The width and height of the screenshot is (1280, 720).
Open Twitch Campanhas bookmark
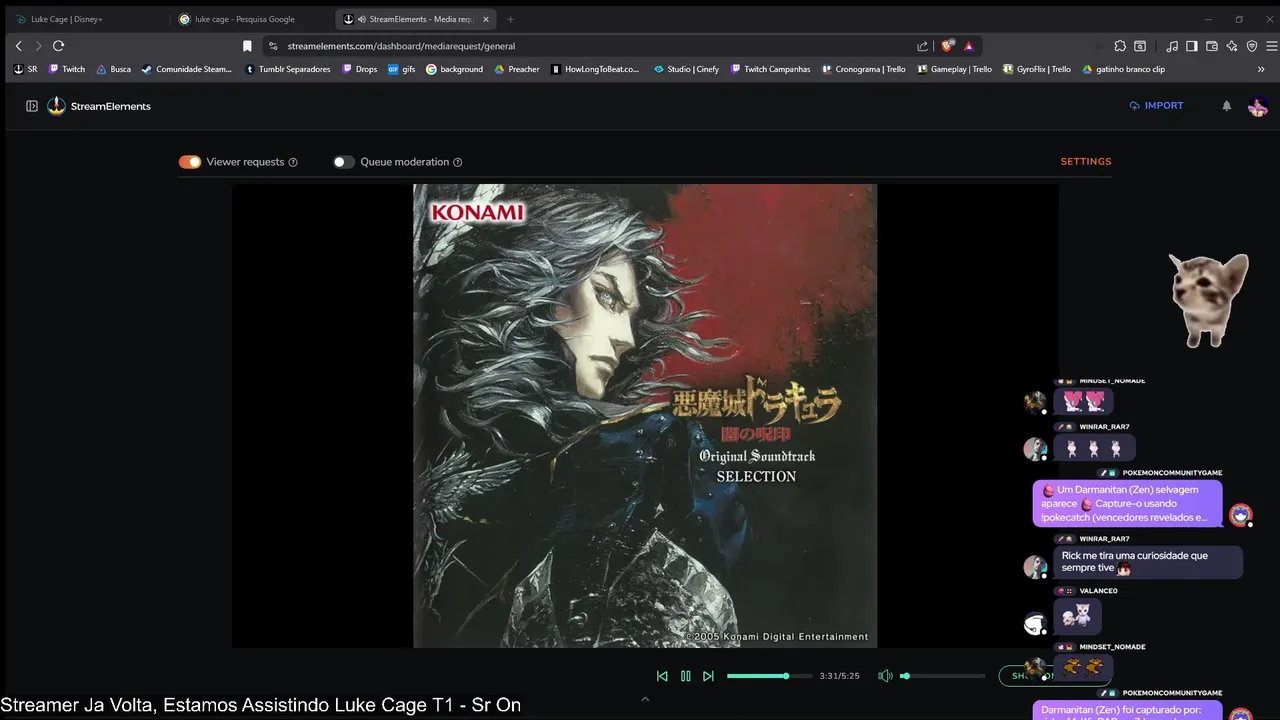(x=770, y=69)
